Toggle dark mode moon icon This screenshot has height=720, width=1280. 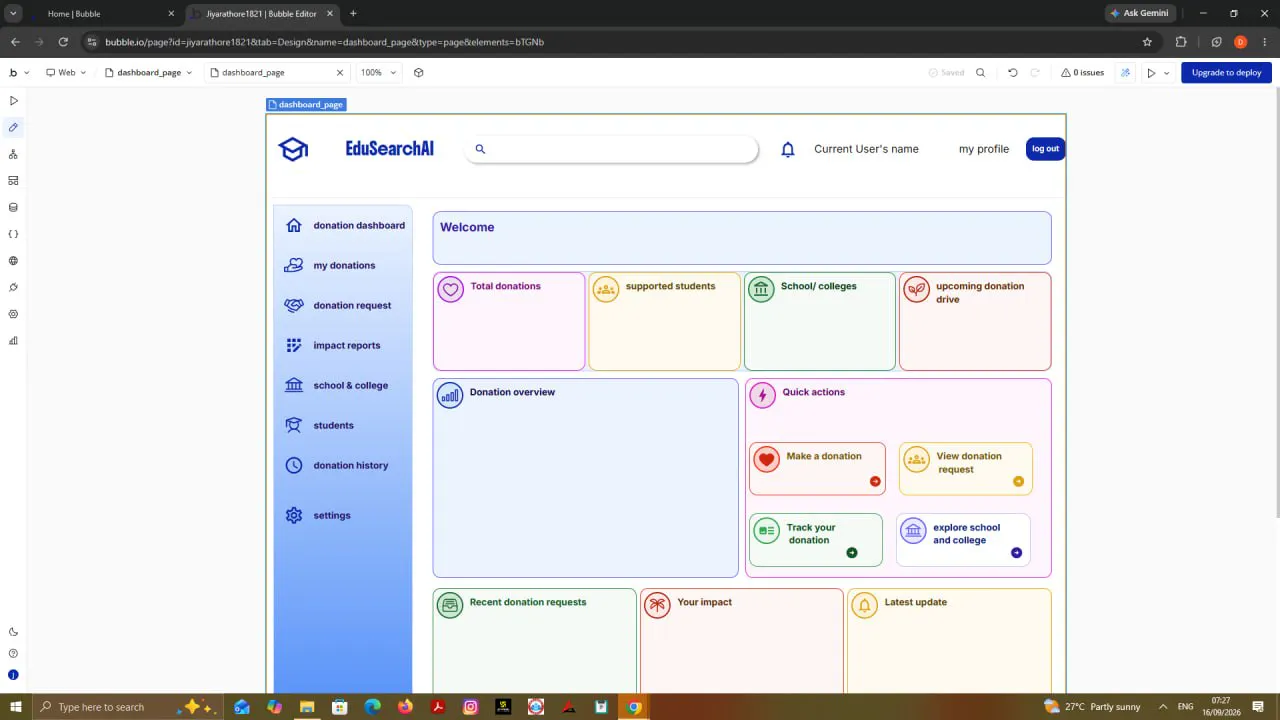coord(13,632)
